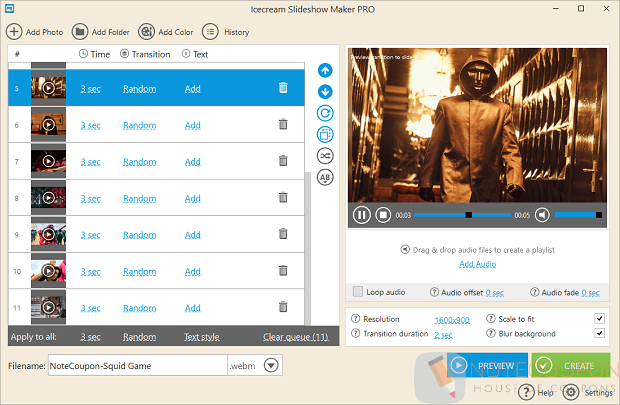Change slide 6 time of 3 sec
620x405 pixels.
91,125
